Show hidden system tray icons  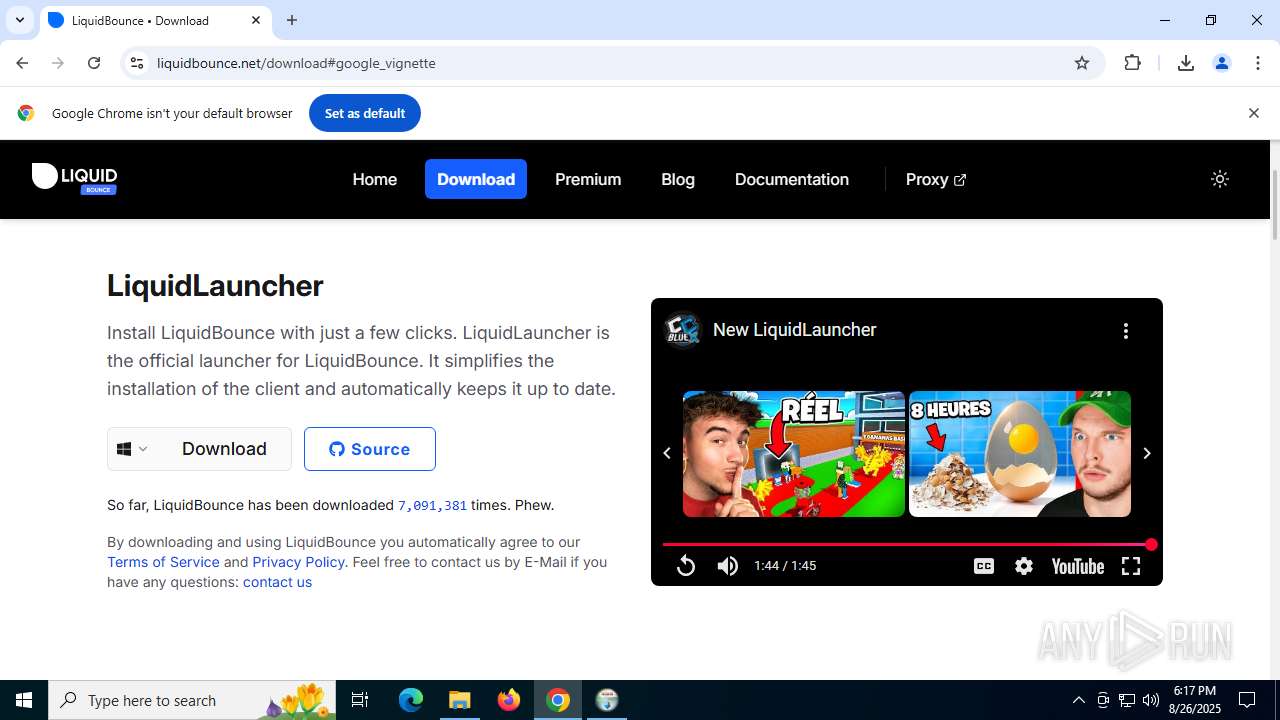[x=1079, y=700]
